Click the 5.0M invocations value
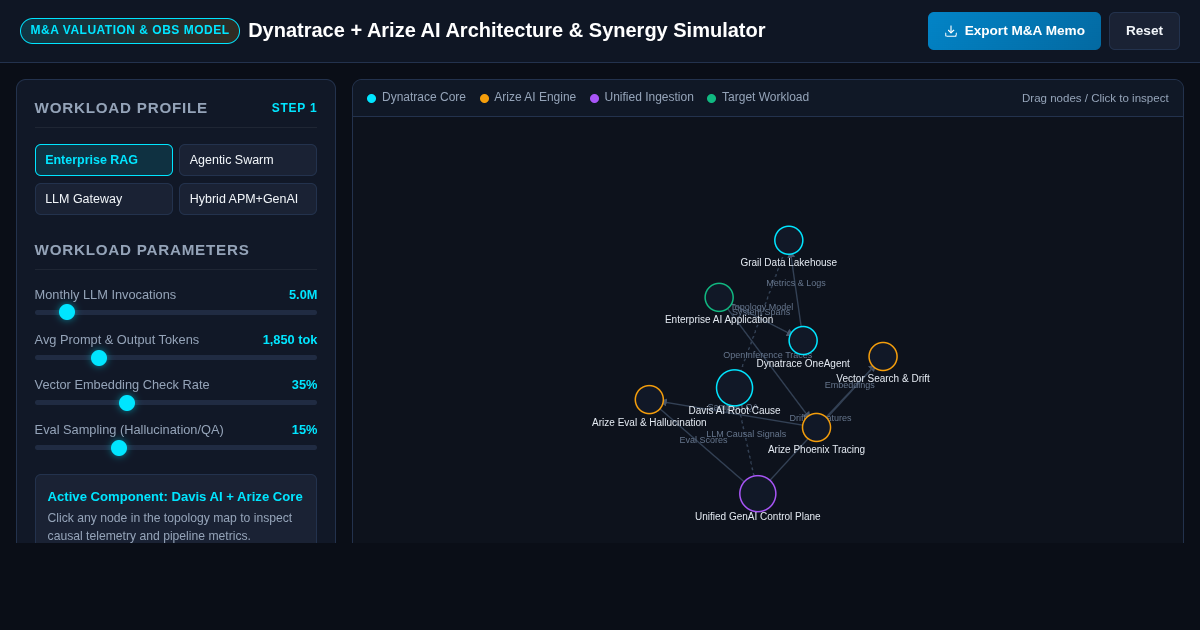Viewport: 1200px width, 630px height. [303, 295]
